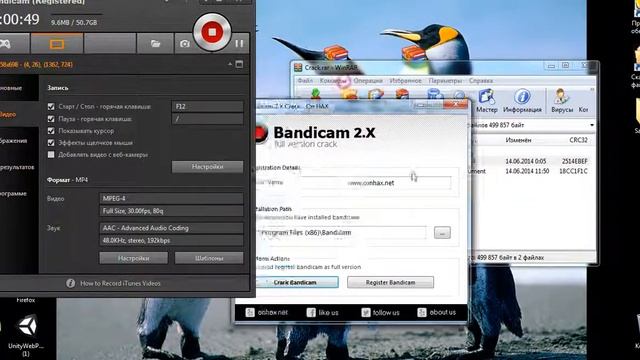Viewport: 640px width, 360px height.
Task: Click the pause hotkey field
Action: point(207,119)
